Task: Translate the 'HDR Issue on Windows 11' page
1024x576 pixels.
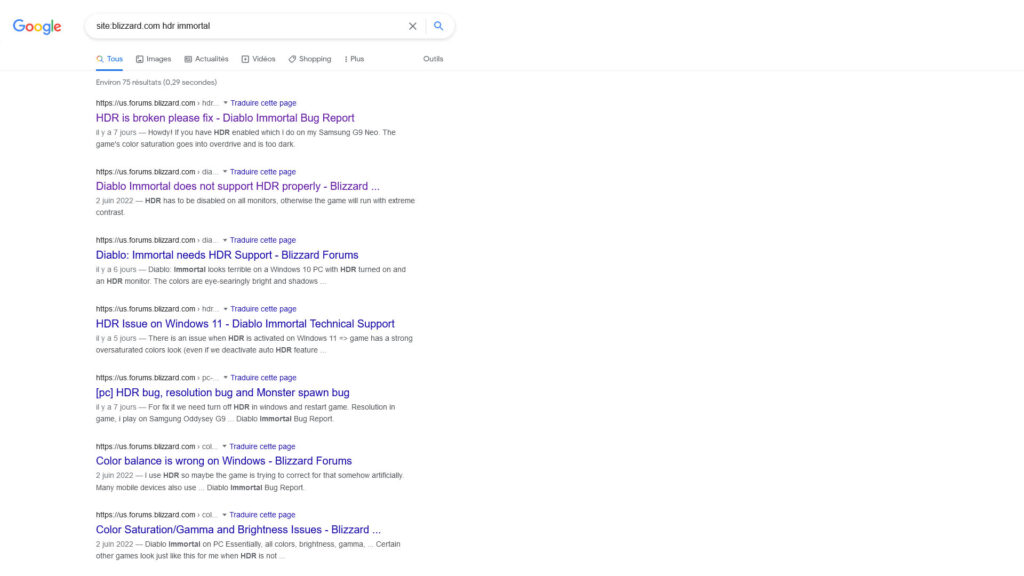Action: pos(263,309)
